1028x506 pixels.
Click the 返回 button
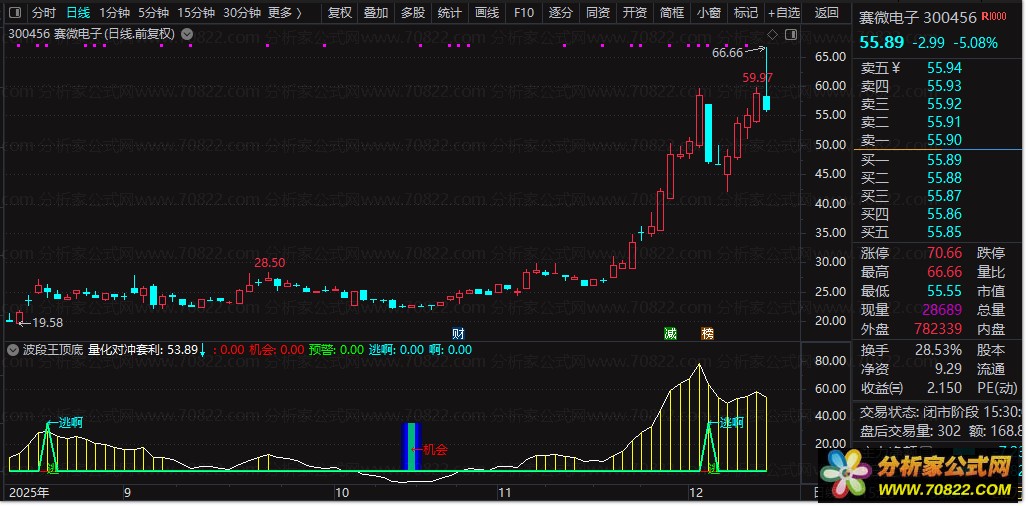(x=826, y=12)
